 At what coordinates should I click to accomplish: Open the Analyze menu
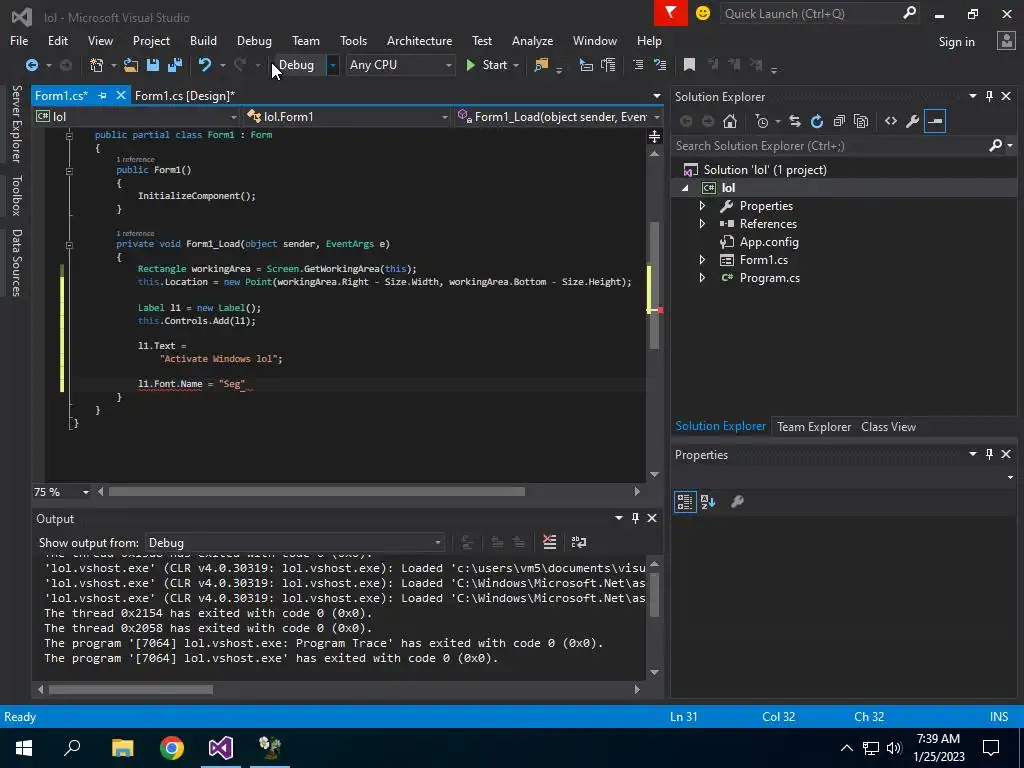tap(532, 40)
